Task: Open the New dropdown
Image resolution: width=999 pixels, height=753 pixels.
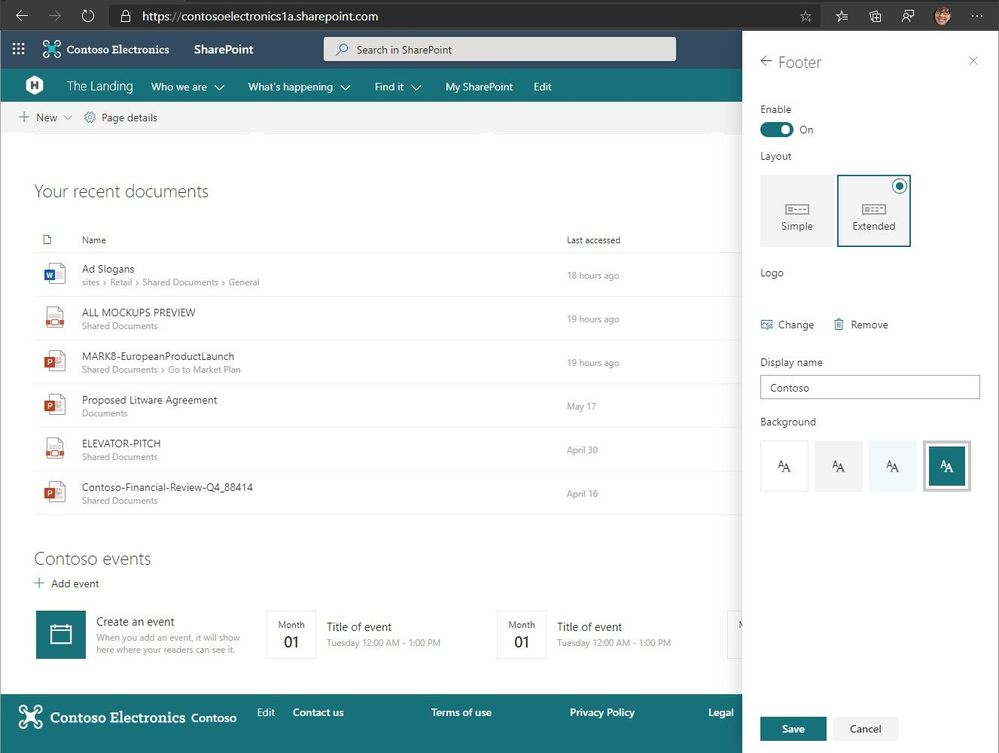Action: pyautogui.click(x=45, y=117)
